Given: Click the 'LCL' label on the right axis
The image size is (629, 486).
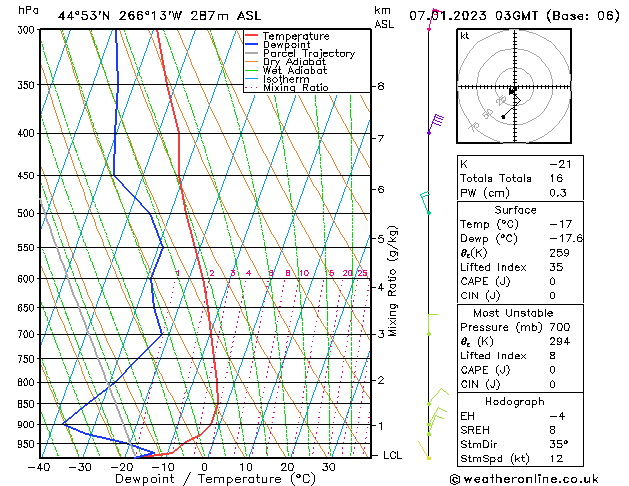Looking at the screenshot, I should point(392,456).
